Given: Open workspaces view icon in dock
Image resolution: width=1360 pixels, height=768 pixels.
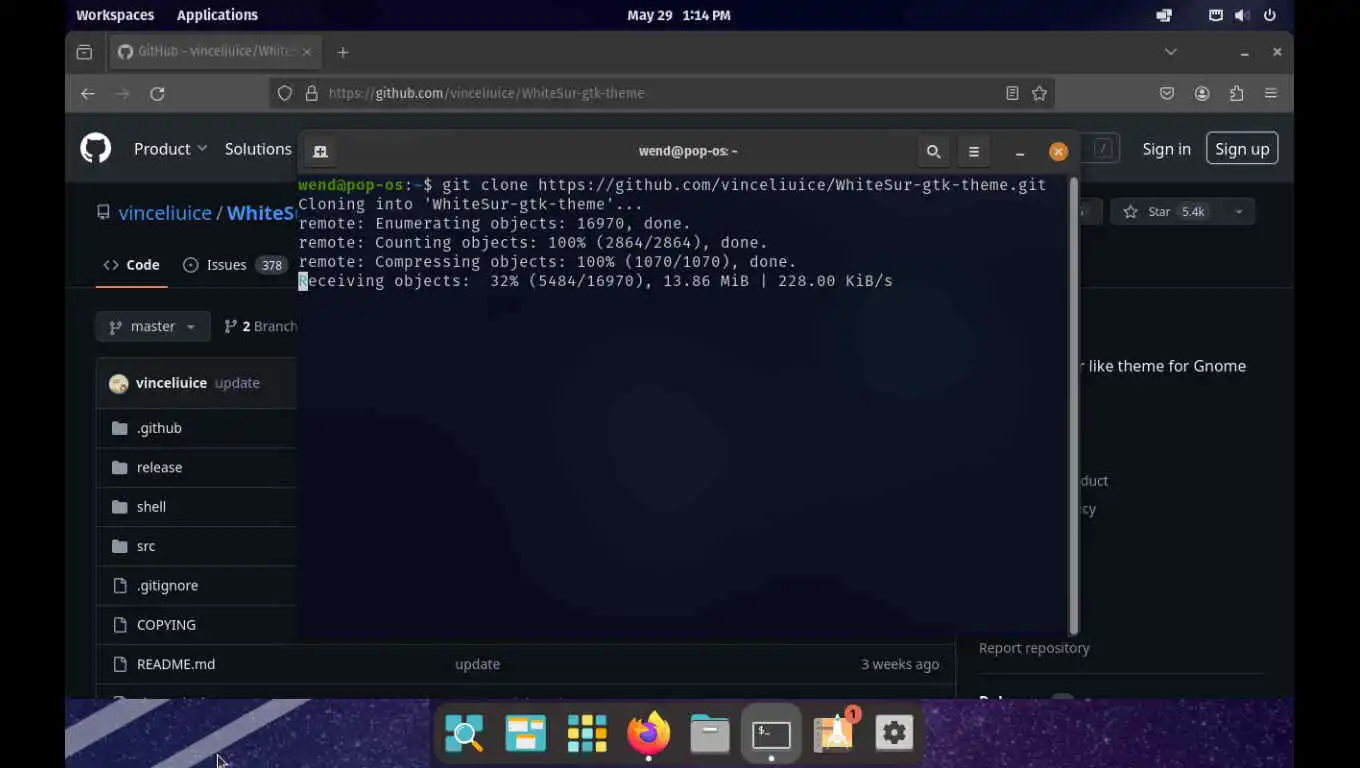Looking at the screenshot, I should click(x=525, y=734).
